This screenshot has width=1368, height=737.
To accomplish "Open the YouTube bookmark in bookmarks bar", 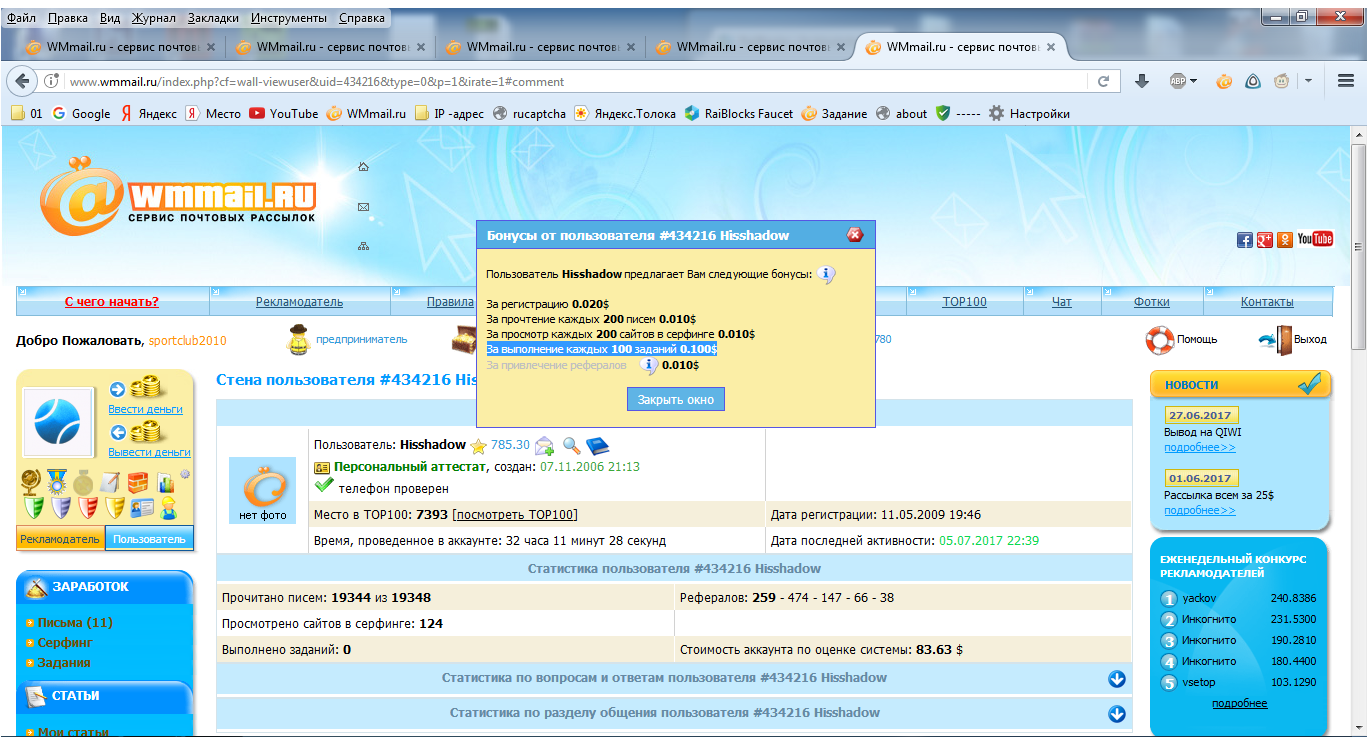I will coord(283,114).
